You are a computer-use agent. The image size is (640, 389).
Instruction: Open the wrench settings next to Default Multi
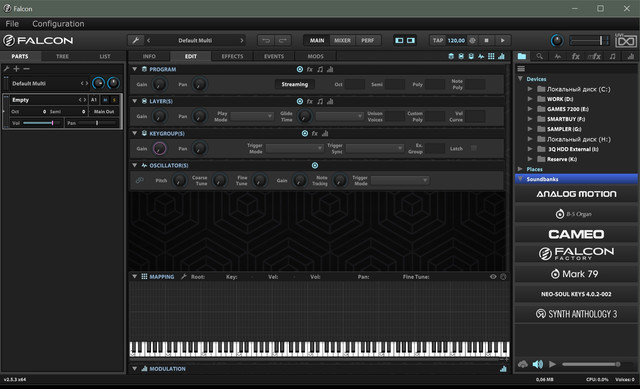(x=136, y=40)
